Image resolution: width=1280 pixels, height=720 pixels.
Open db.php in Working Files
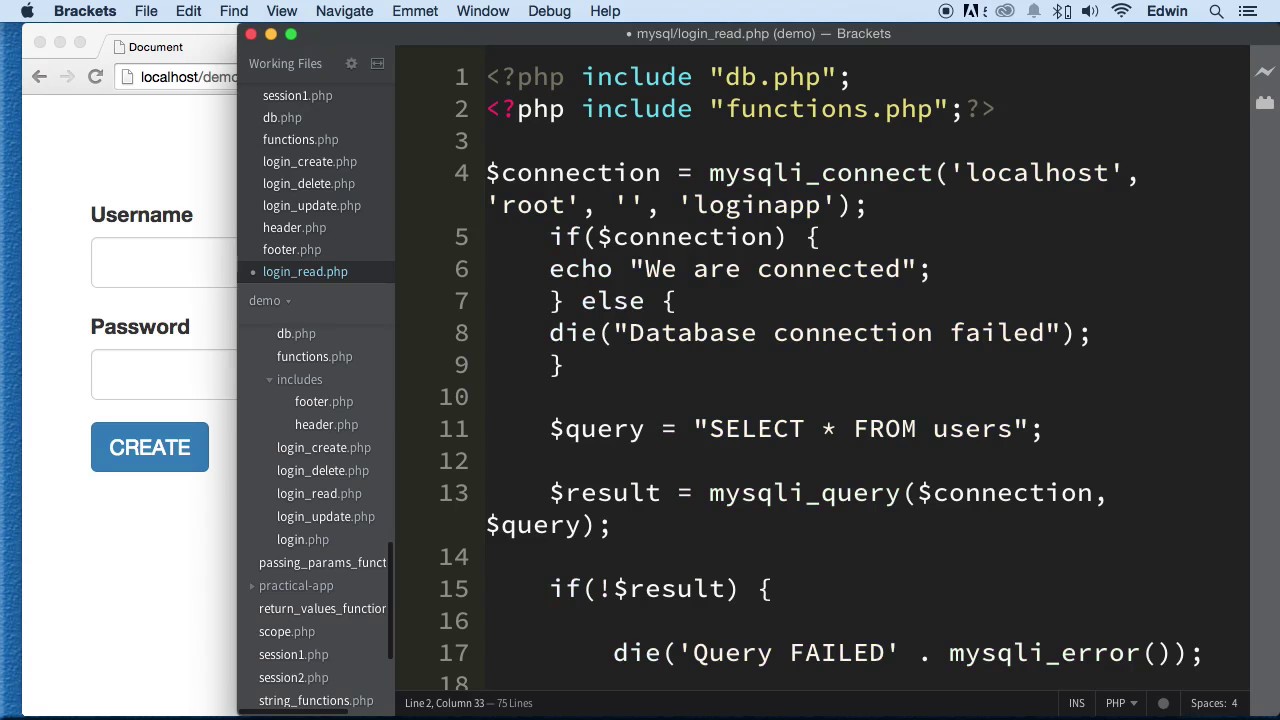coord(282,118)
